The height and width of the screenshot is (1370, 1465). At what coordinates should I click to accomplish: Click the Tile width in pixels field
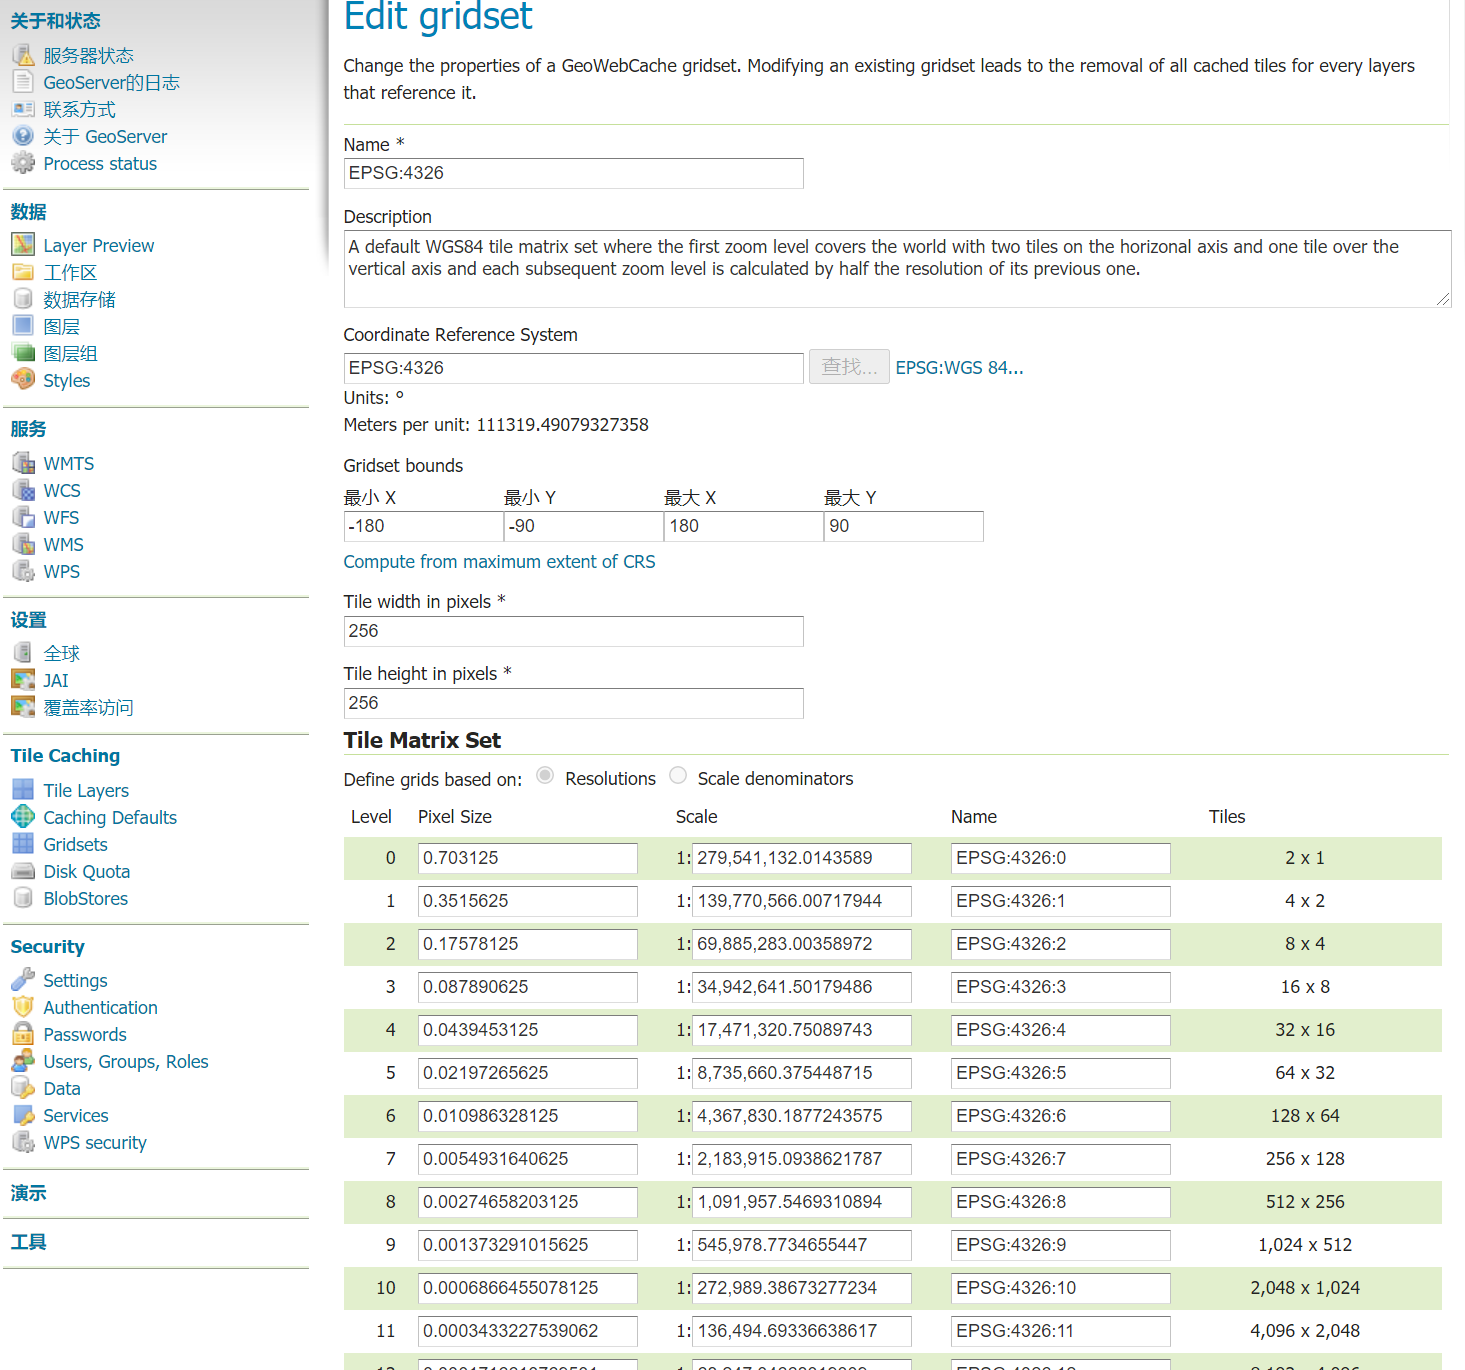(x=573, y=631)
